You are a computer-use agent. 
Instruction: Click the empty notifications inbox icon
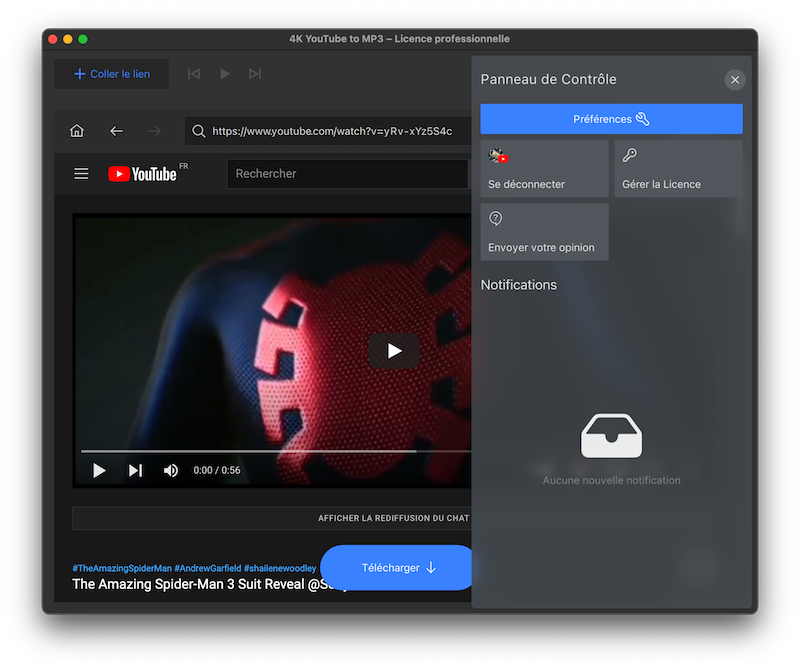611,436
